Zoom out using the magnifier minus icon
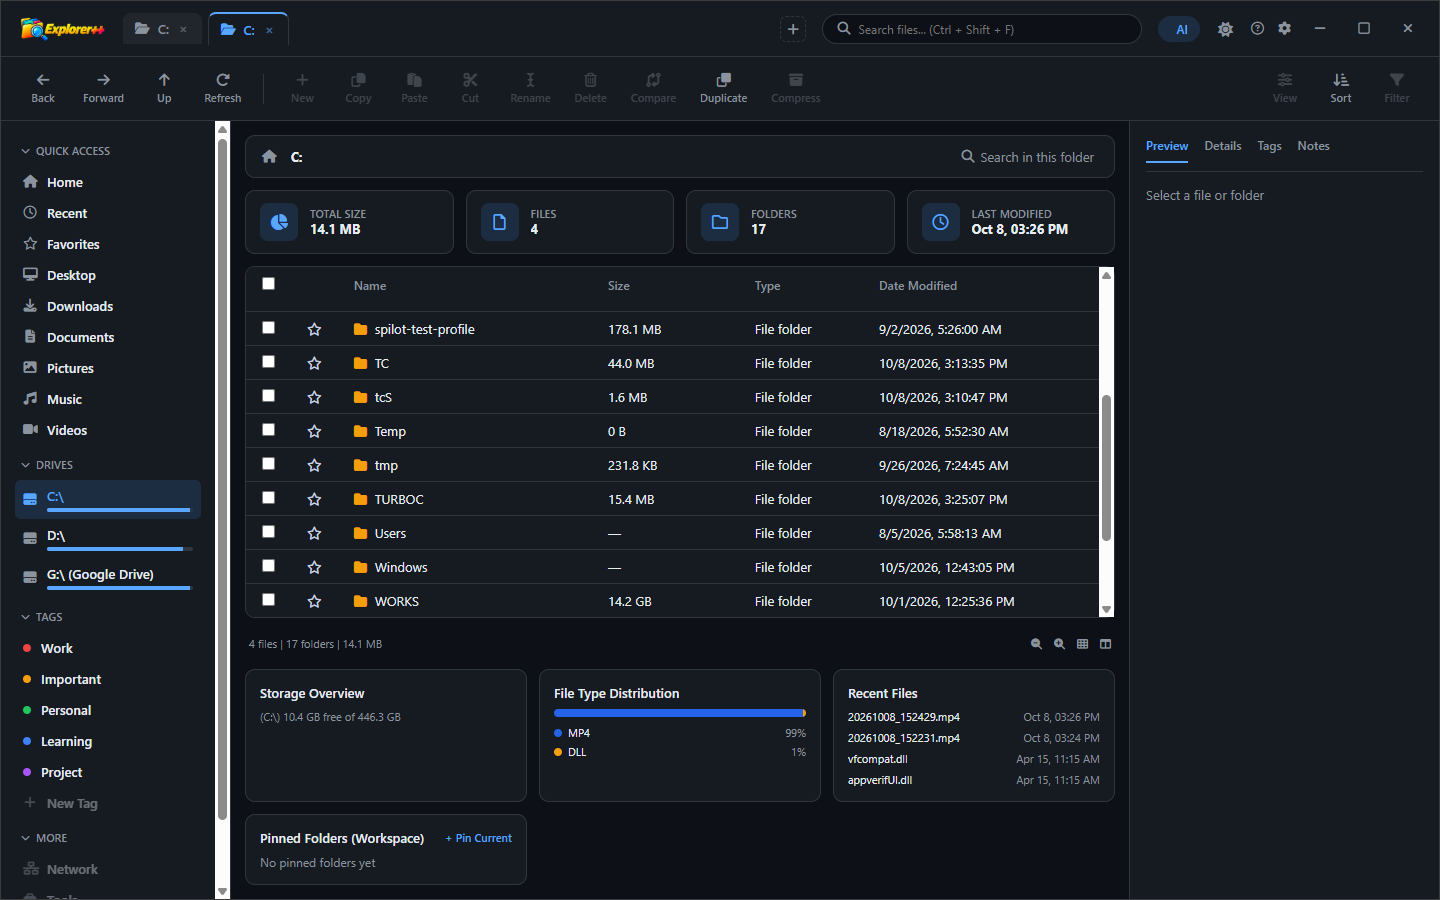Image resolution: width=1440 pixels, height=900 pixels. click(1036, 644)
